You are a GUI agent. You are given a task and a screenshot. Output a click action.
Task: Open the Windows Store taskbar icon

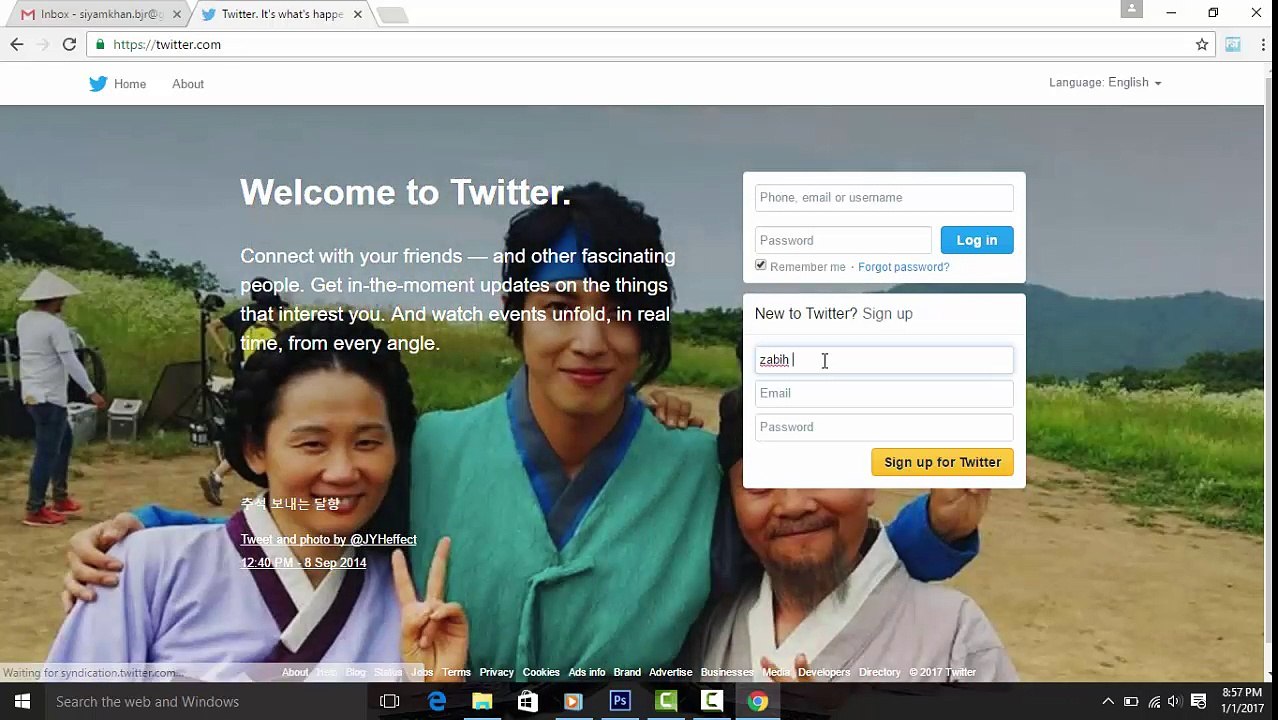click(527, 701)
